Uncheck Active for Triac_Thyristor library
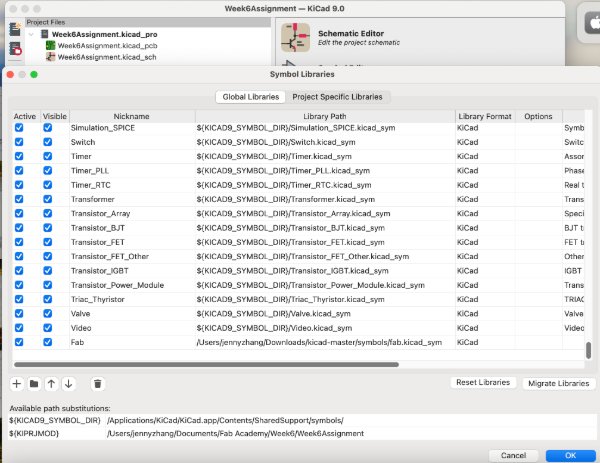This screenshot has height=463, width=600. coord(19,299)
